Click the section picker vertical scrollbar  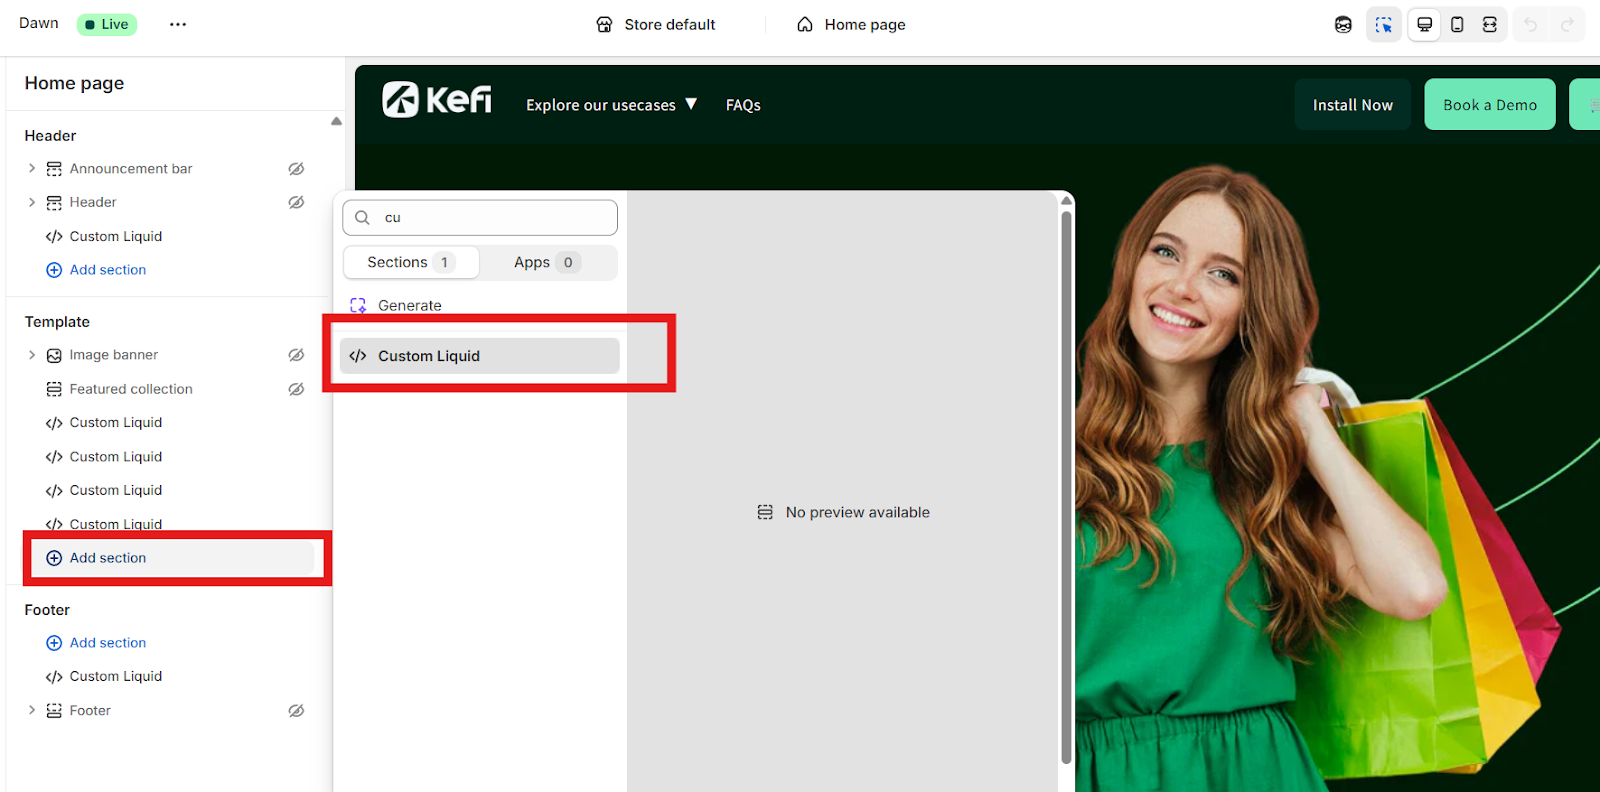tap(1066, 480)
